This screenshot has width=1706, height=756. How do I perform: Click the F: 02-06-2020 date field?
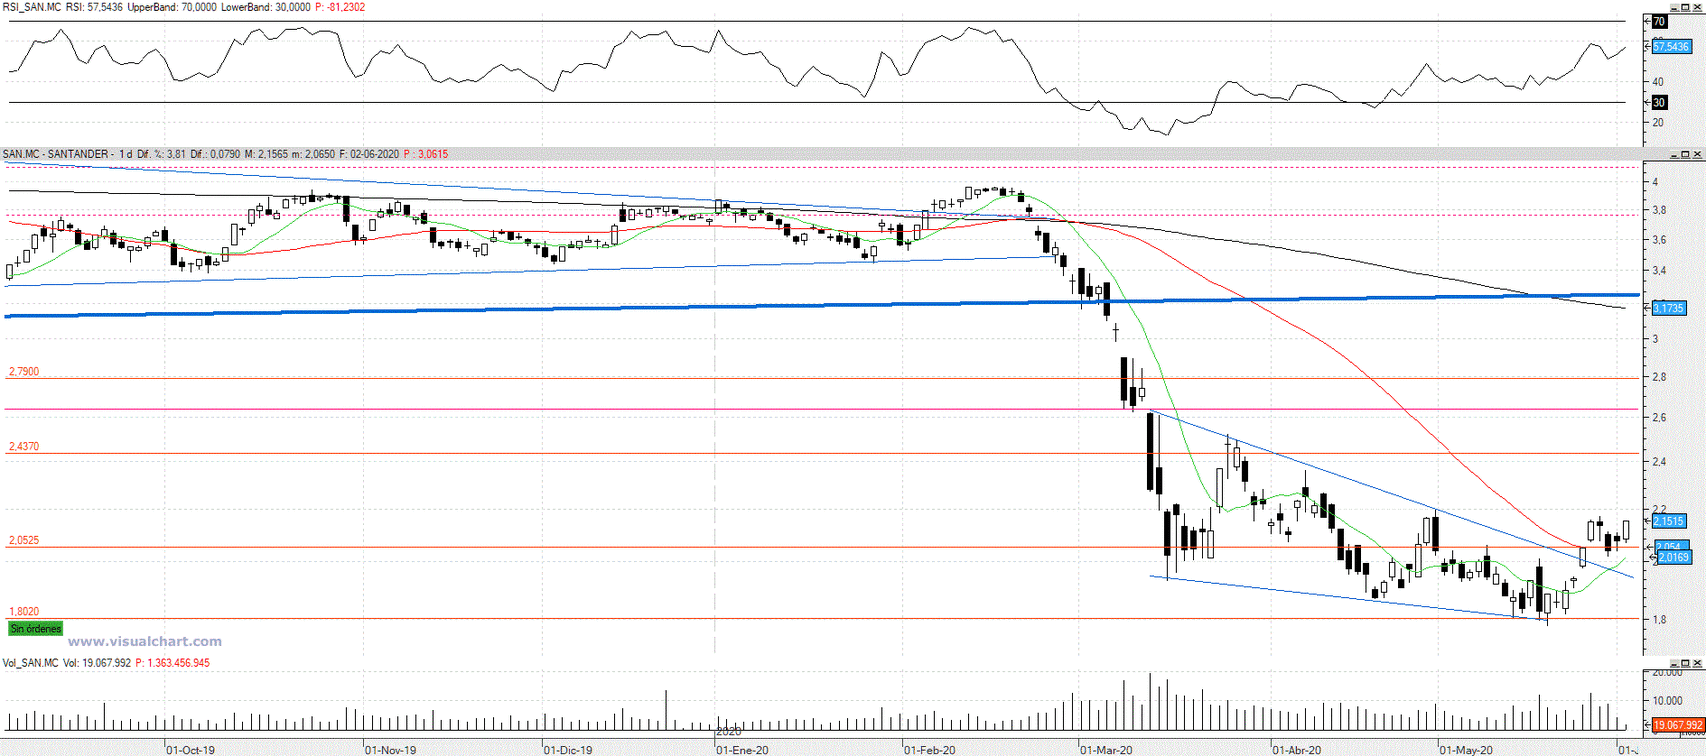pyautogui.click(x=369, y=154)
